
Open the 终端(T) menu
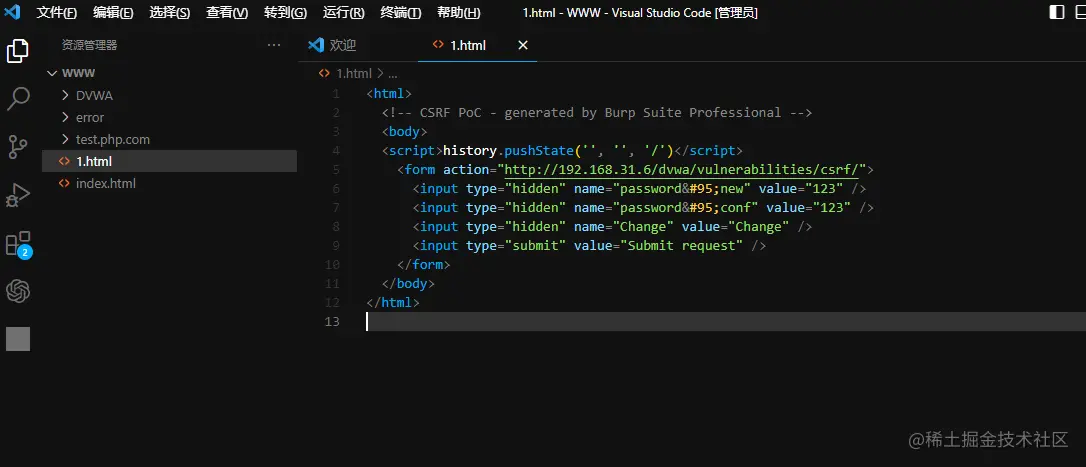click(401, 12)
